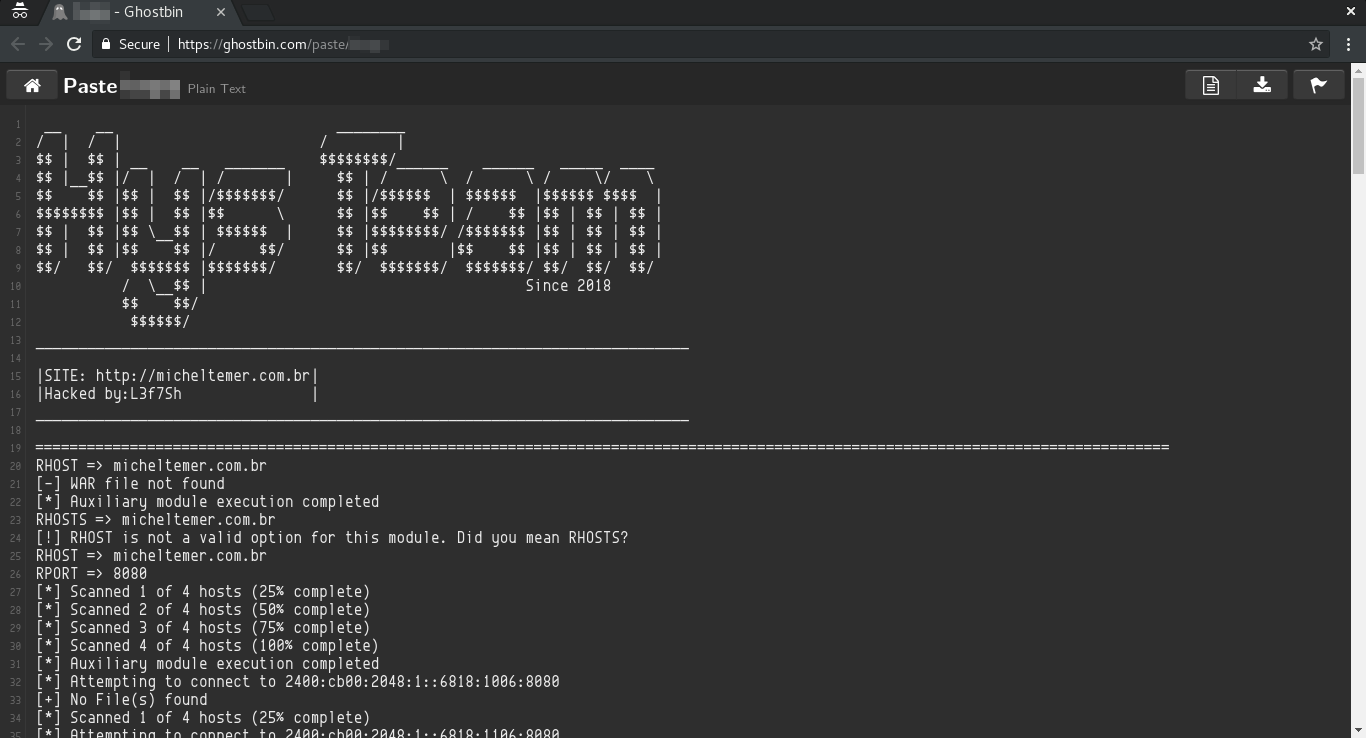Click 'Scanned 1 of 4 hosts' on line 34
This screenshot has height=738, width=1366.
point(203,718)
